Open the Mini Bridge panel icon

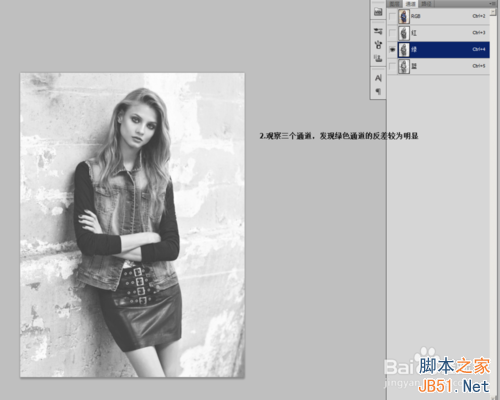tap(378, 12)
